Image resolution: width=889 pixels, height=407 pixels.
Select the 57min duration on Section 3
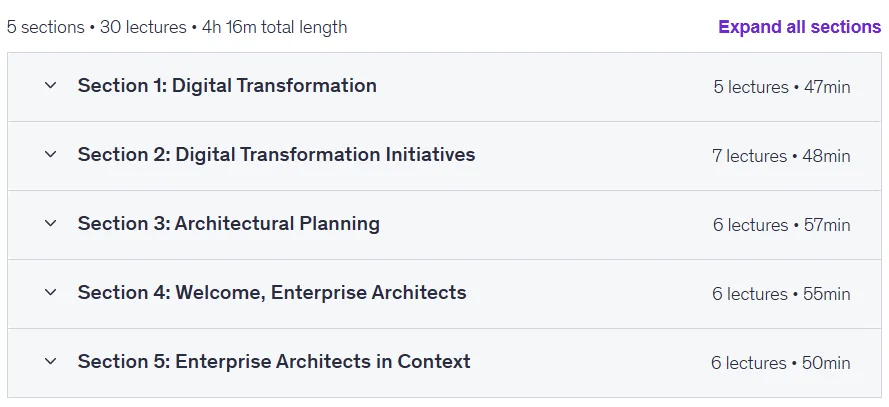[827, 225]
